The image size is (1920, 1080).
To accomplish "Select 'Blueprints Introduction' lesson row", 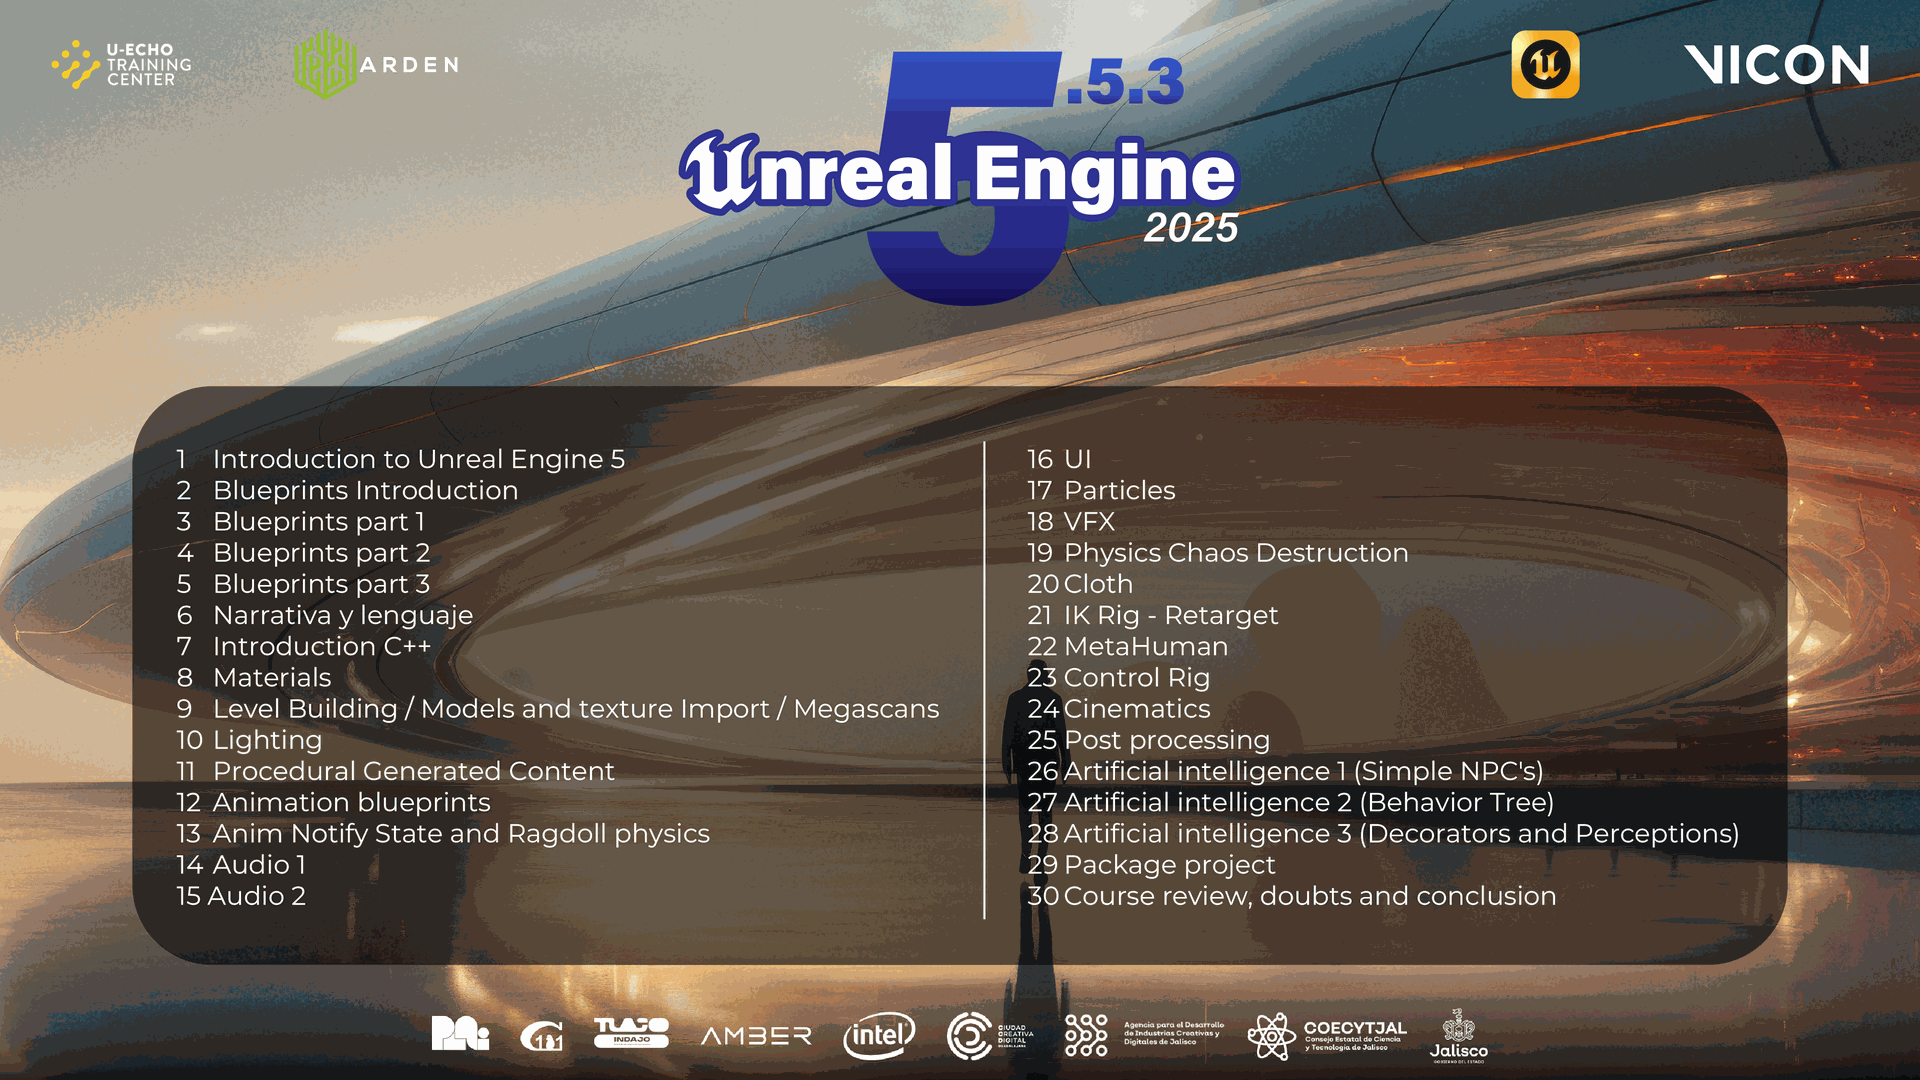I will pyautogui.click(x=347, y=490).
